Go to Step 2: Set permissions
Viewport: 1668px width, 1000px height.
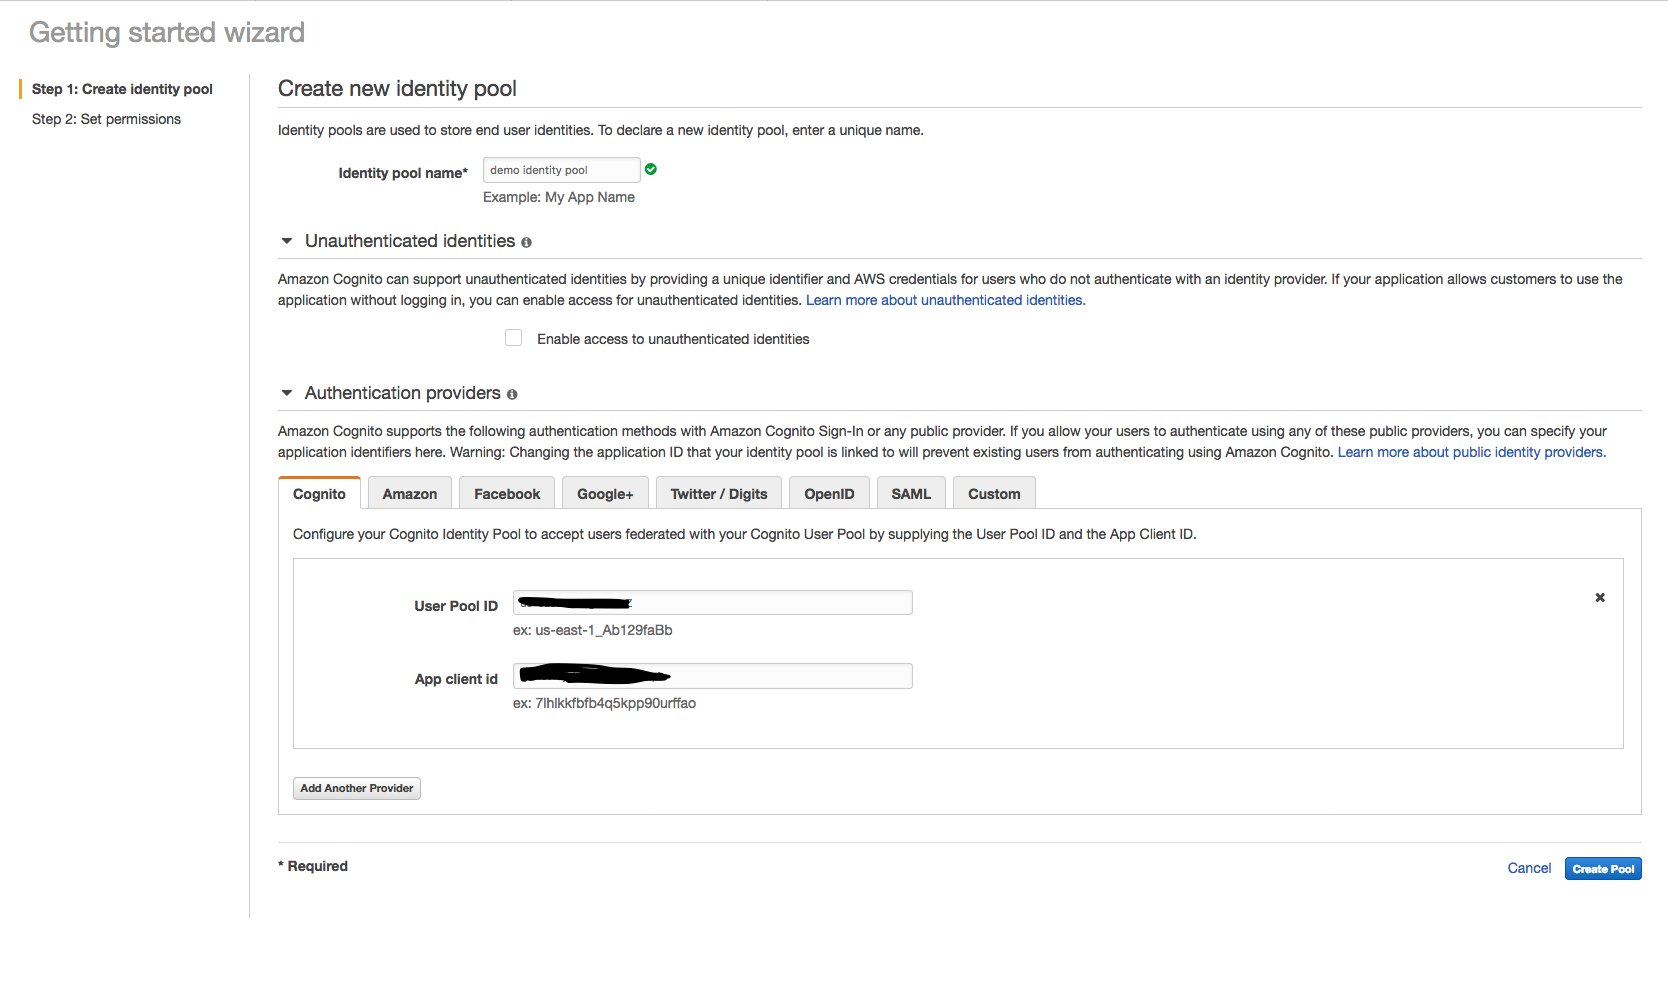pyautogui.click(x=106, y=119)
